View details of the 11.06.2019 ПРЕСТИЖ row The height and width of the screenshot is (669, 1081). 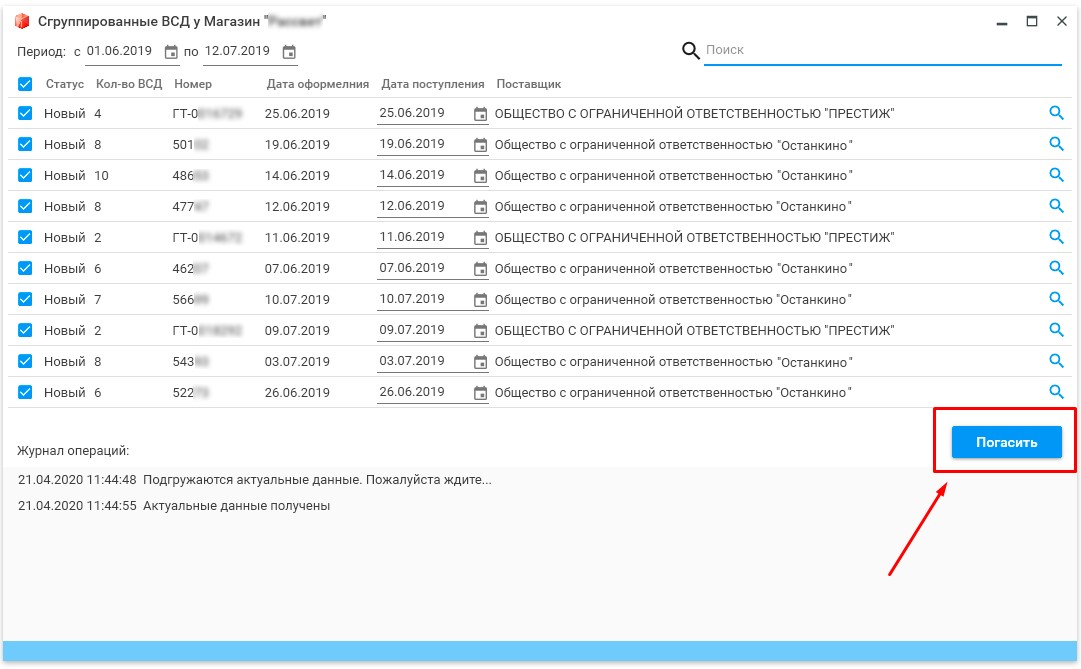tap(1056, 237)
